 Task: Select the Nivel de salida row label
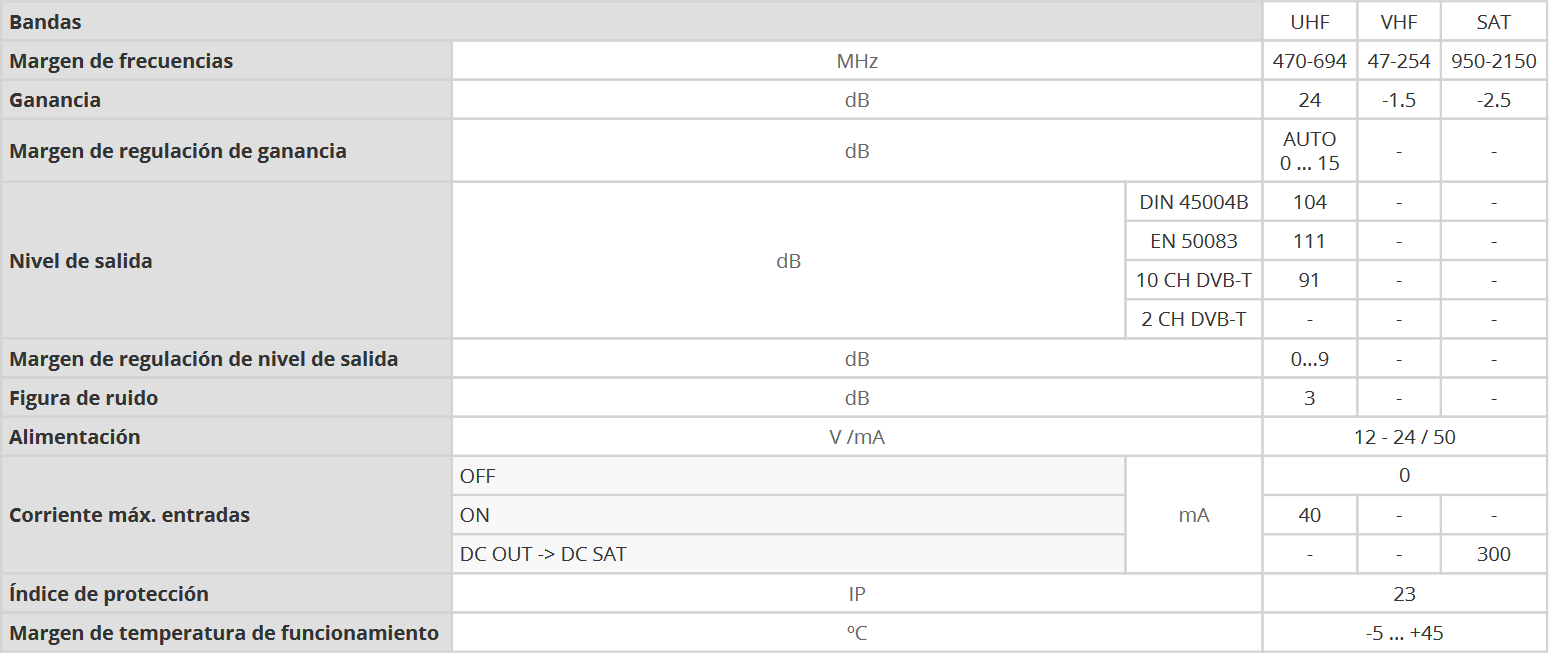coord(81,261)
